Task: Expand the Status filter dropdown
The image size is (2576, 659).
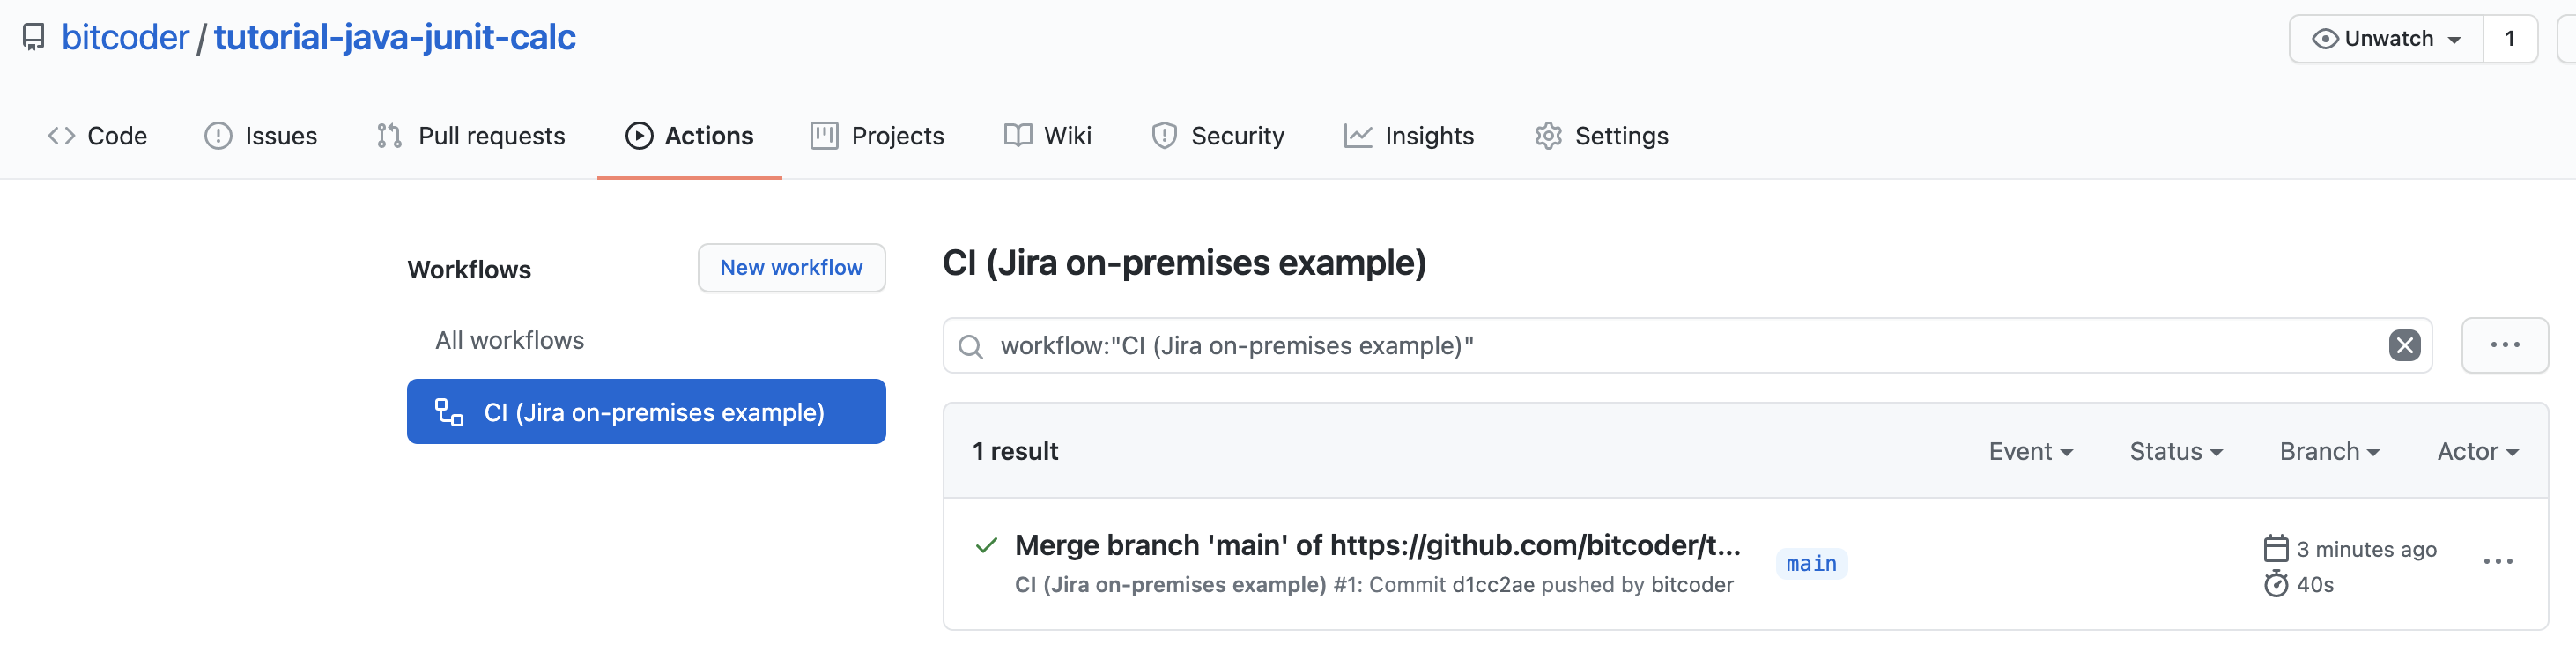Action: coord(2175,452)
